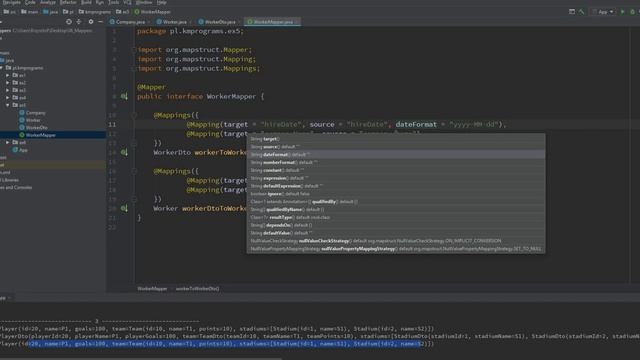Open the VCS menu
Viewport: 640px width, 360px height.
tap(127, 2)
